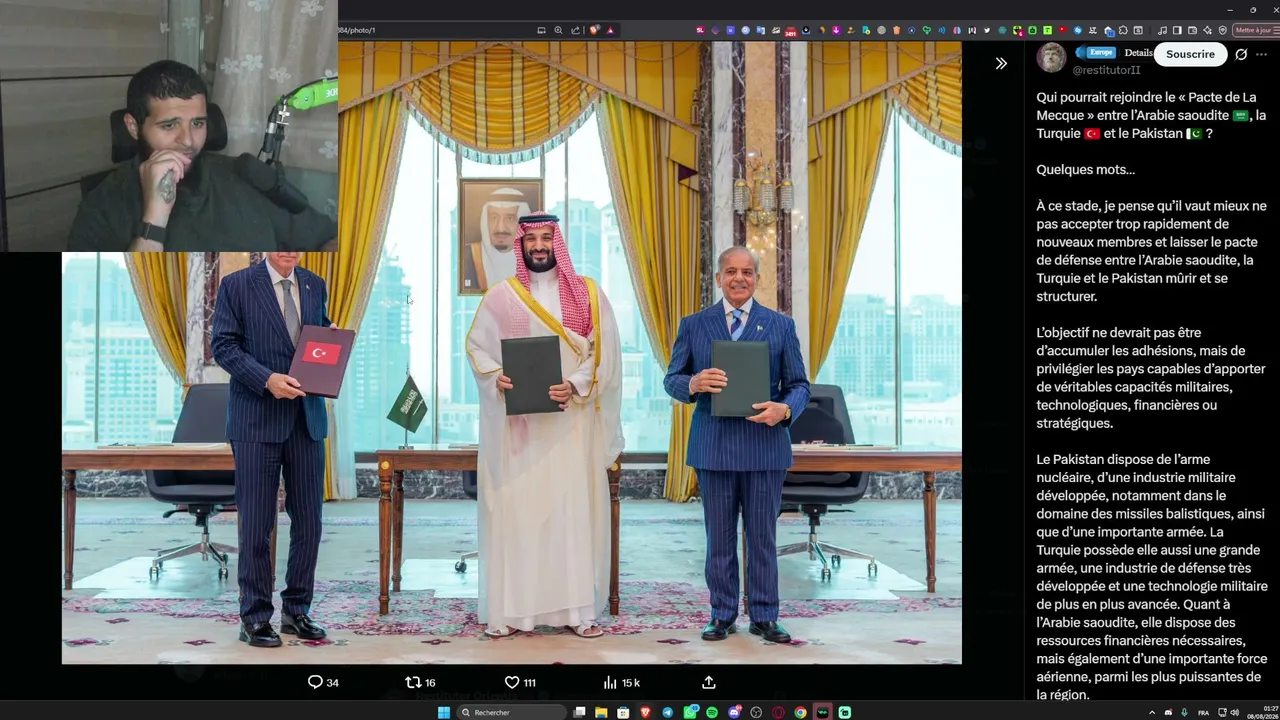Viewport: 1280px width, 720px height.
Task: Open the Grok icon beside Souscrire
Action: coord(1241,54)
